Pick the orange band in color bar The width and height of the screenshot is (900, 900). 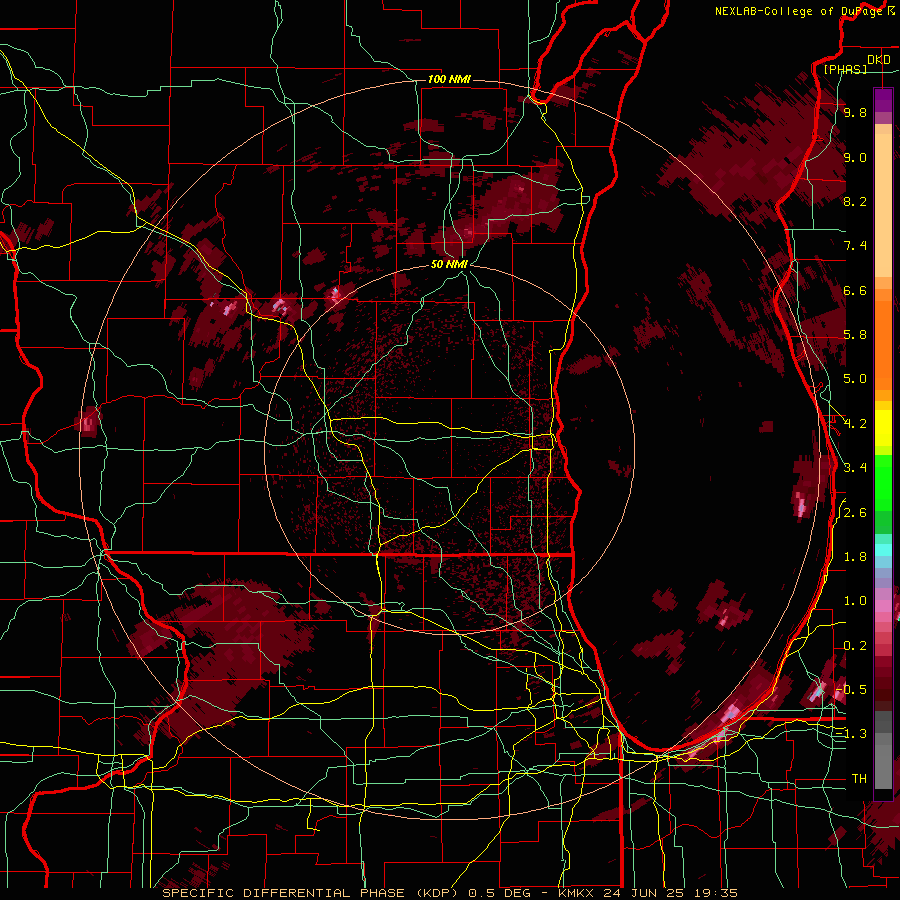883,344
